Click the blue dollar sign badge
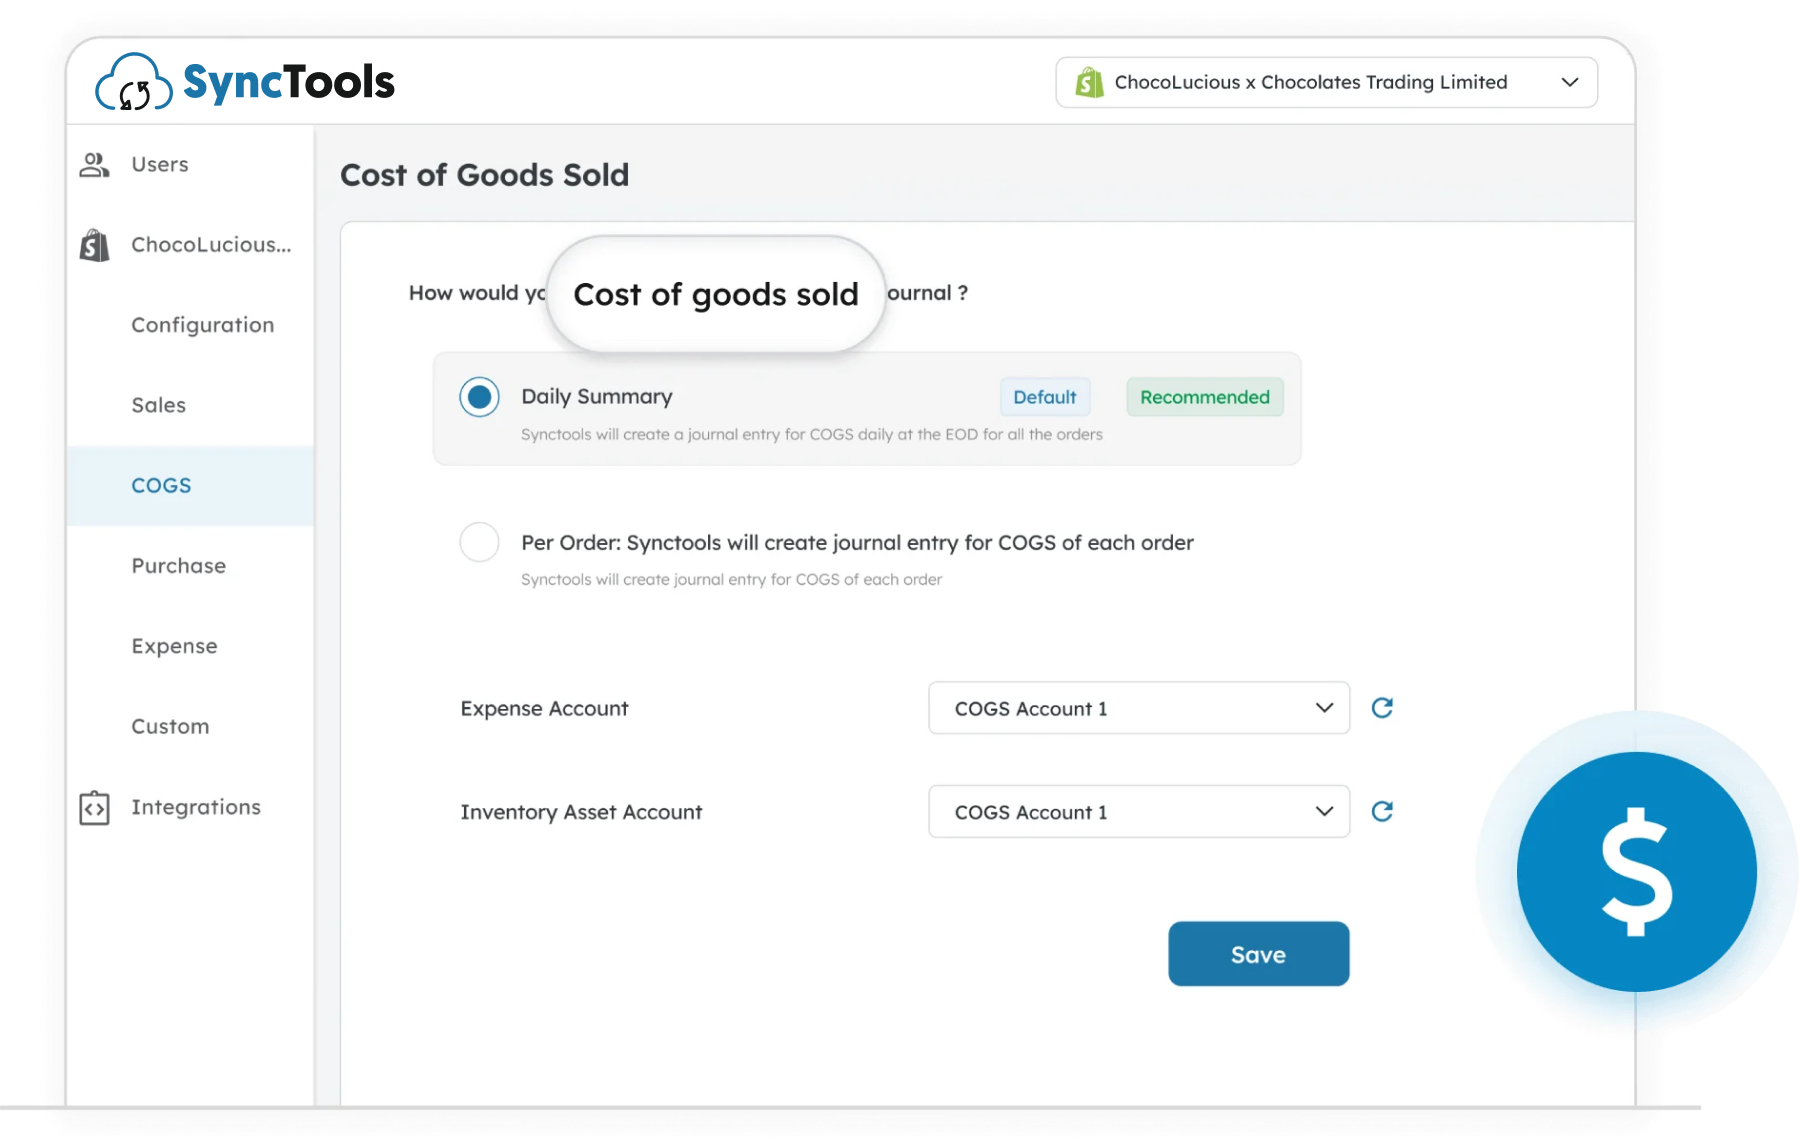 tap(1636, 871)
